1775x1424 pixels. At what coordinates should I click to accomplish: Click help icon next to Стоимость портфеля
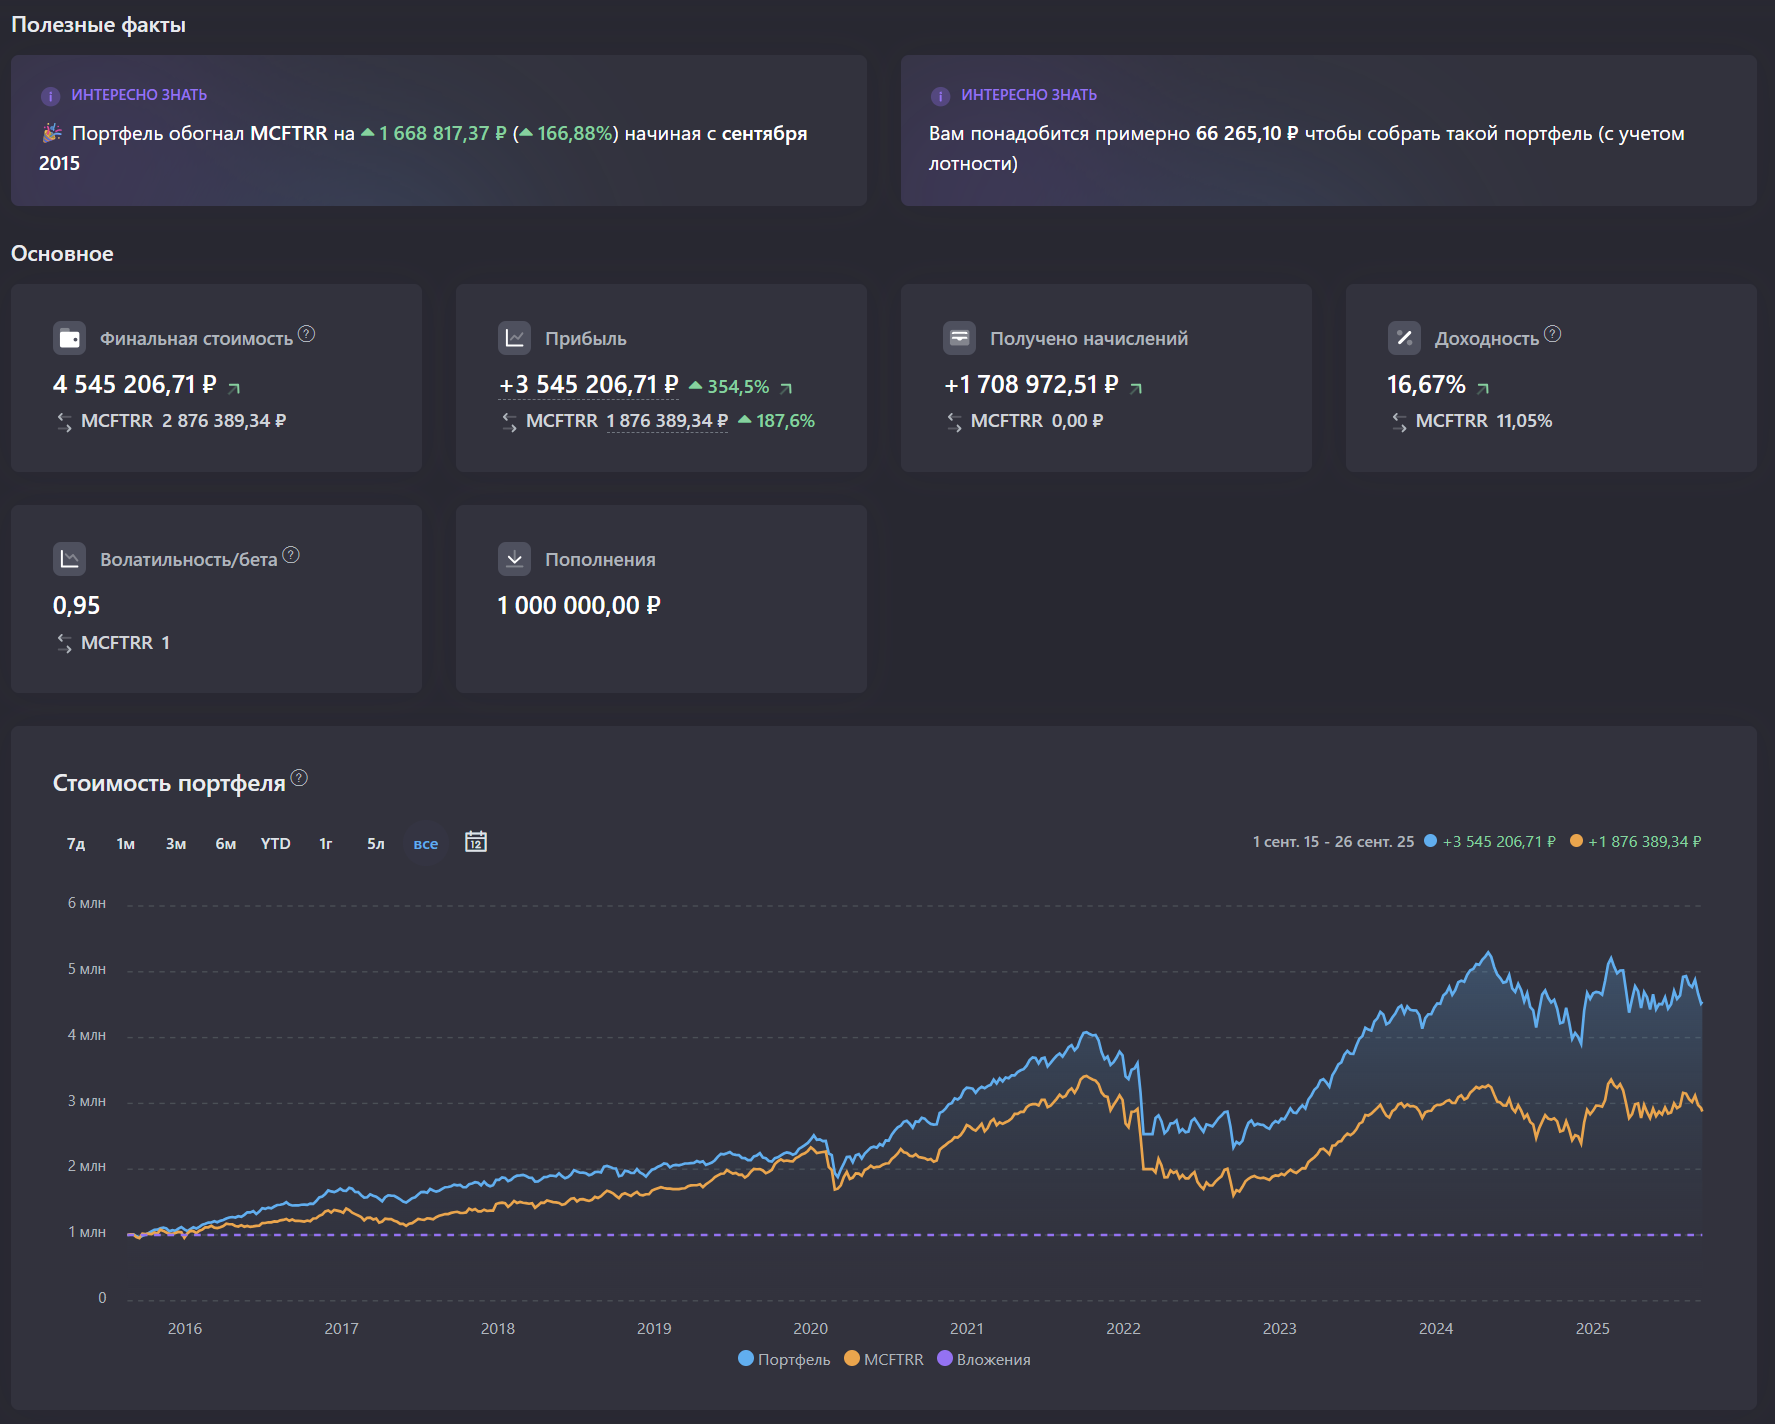pyautogui.click(x=299, y=778)
